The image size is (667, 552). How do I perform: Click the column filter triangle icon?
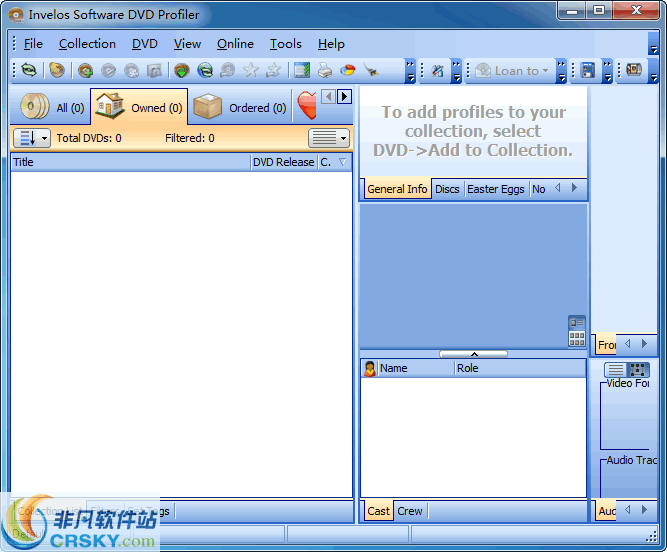click(x=342, y=162)
